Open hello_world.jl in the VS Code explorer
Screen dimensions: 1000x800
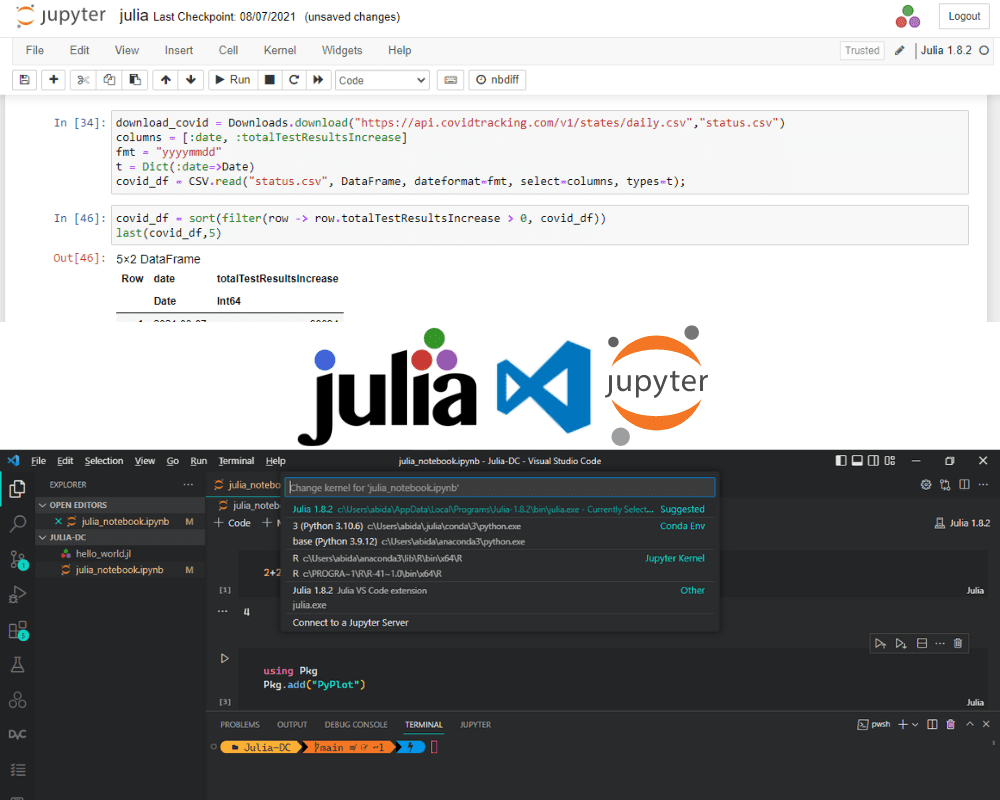103,554
